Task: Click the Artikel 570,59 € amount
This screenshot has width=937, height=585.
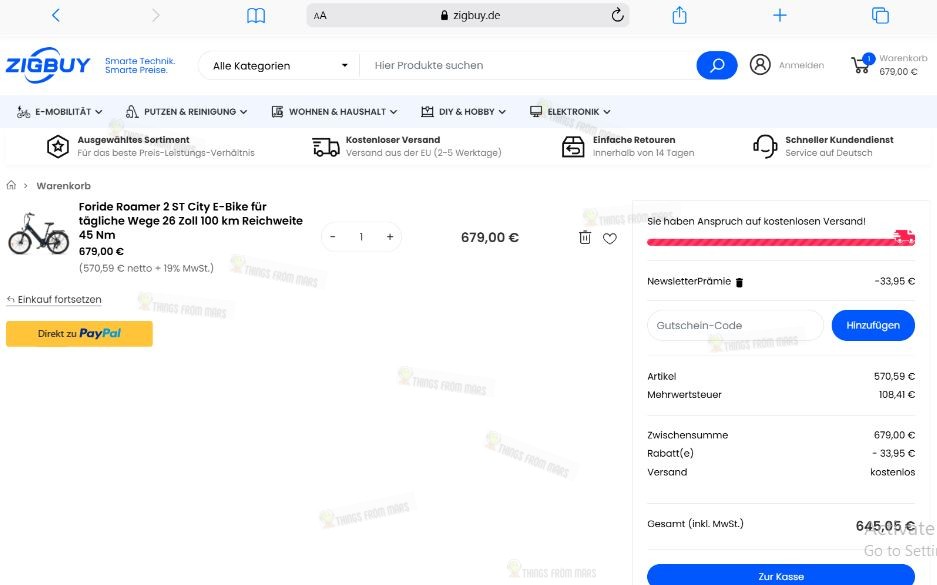Action: point(894,376)
